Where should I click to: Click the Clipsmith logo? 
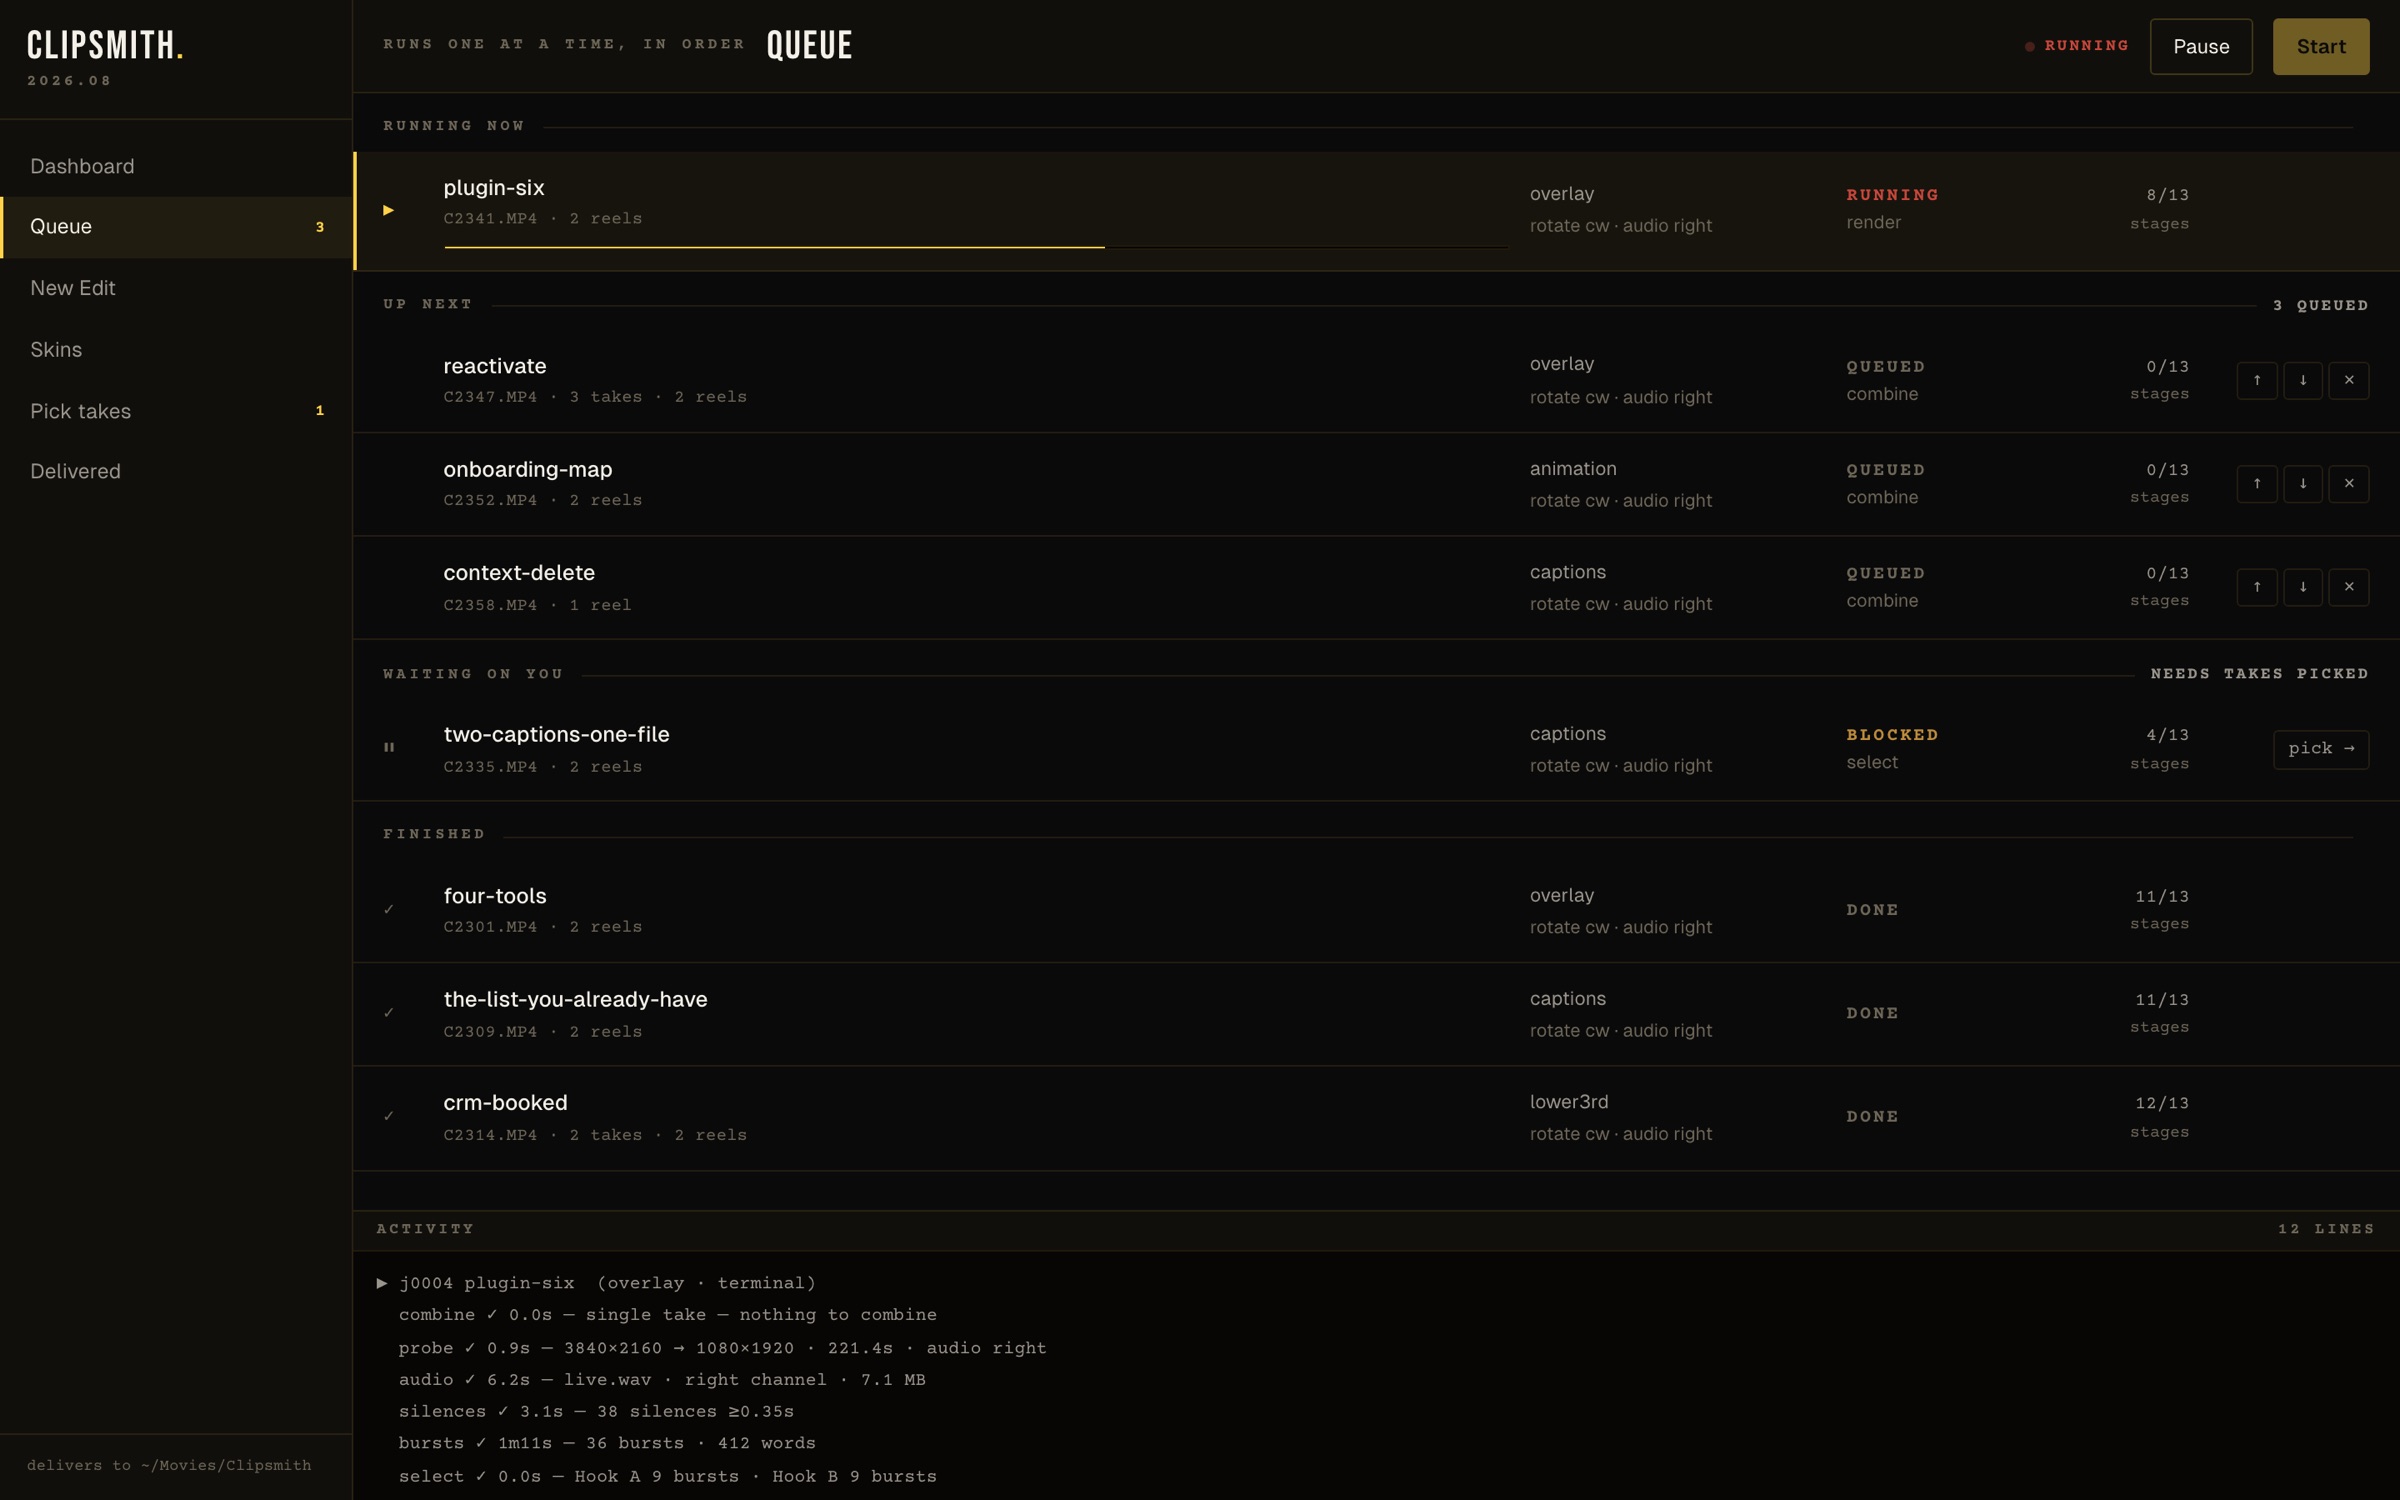coord(105,46)
